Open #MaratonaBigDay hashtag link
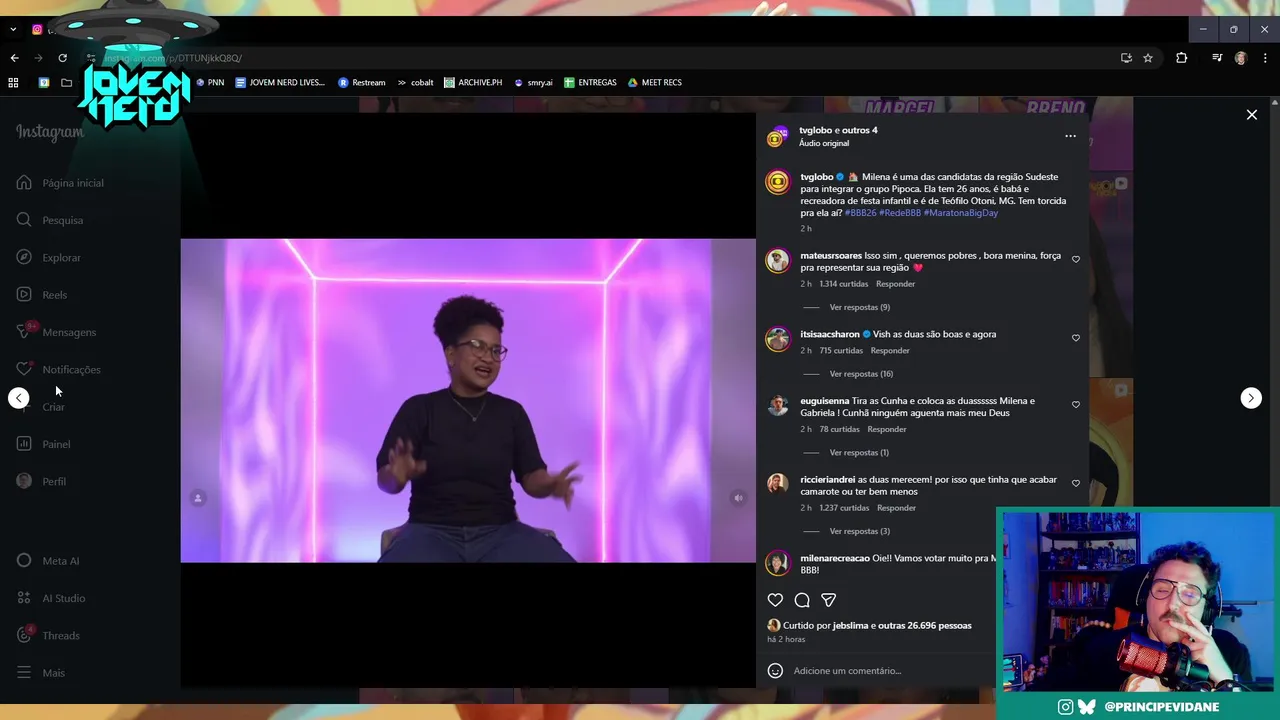Viewport: 1280px width, 720px height. tap(960, 213)
